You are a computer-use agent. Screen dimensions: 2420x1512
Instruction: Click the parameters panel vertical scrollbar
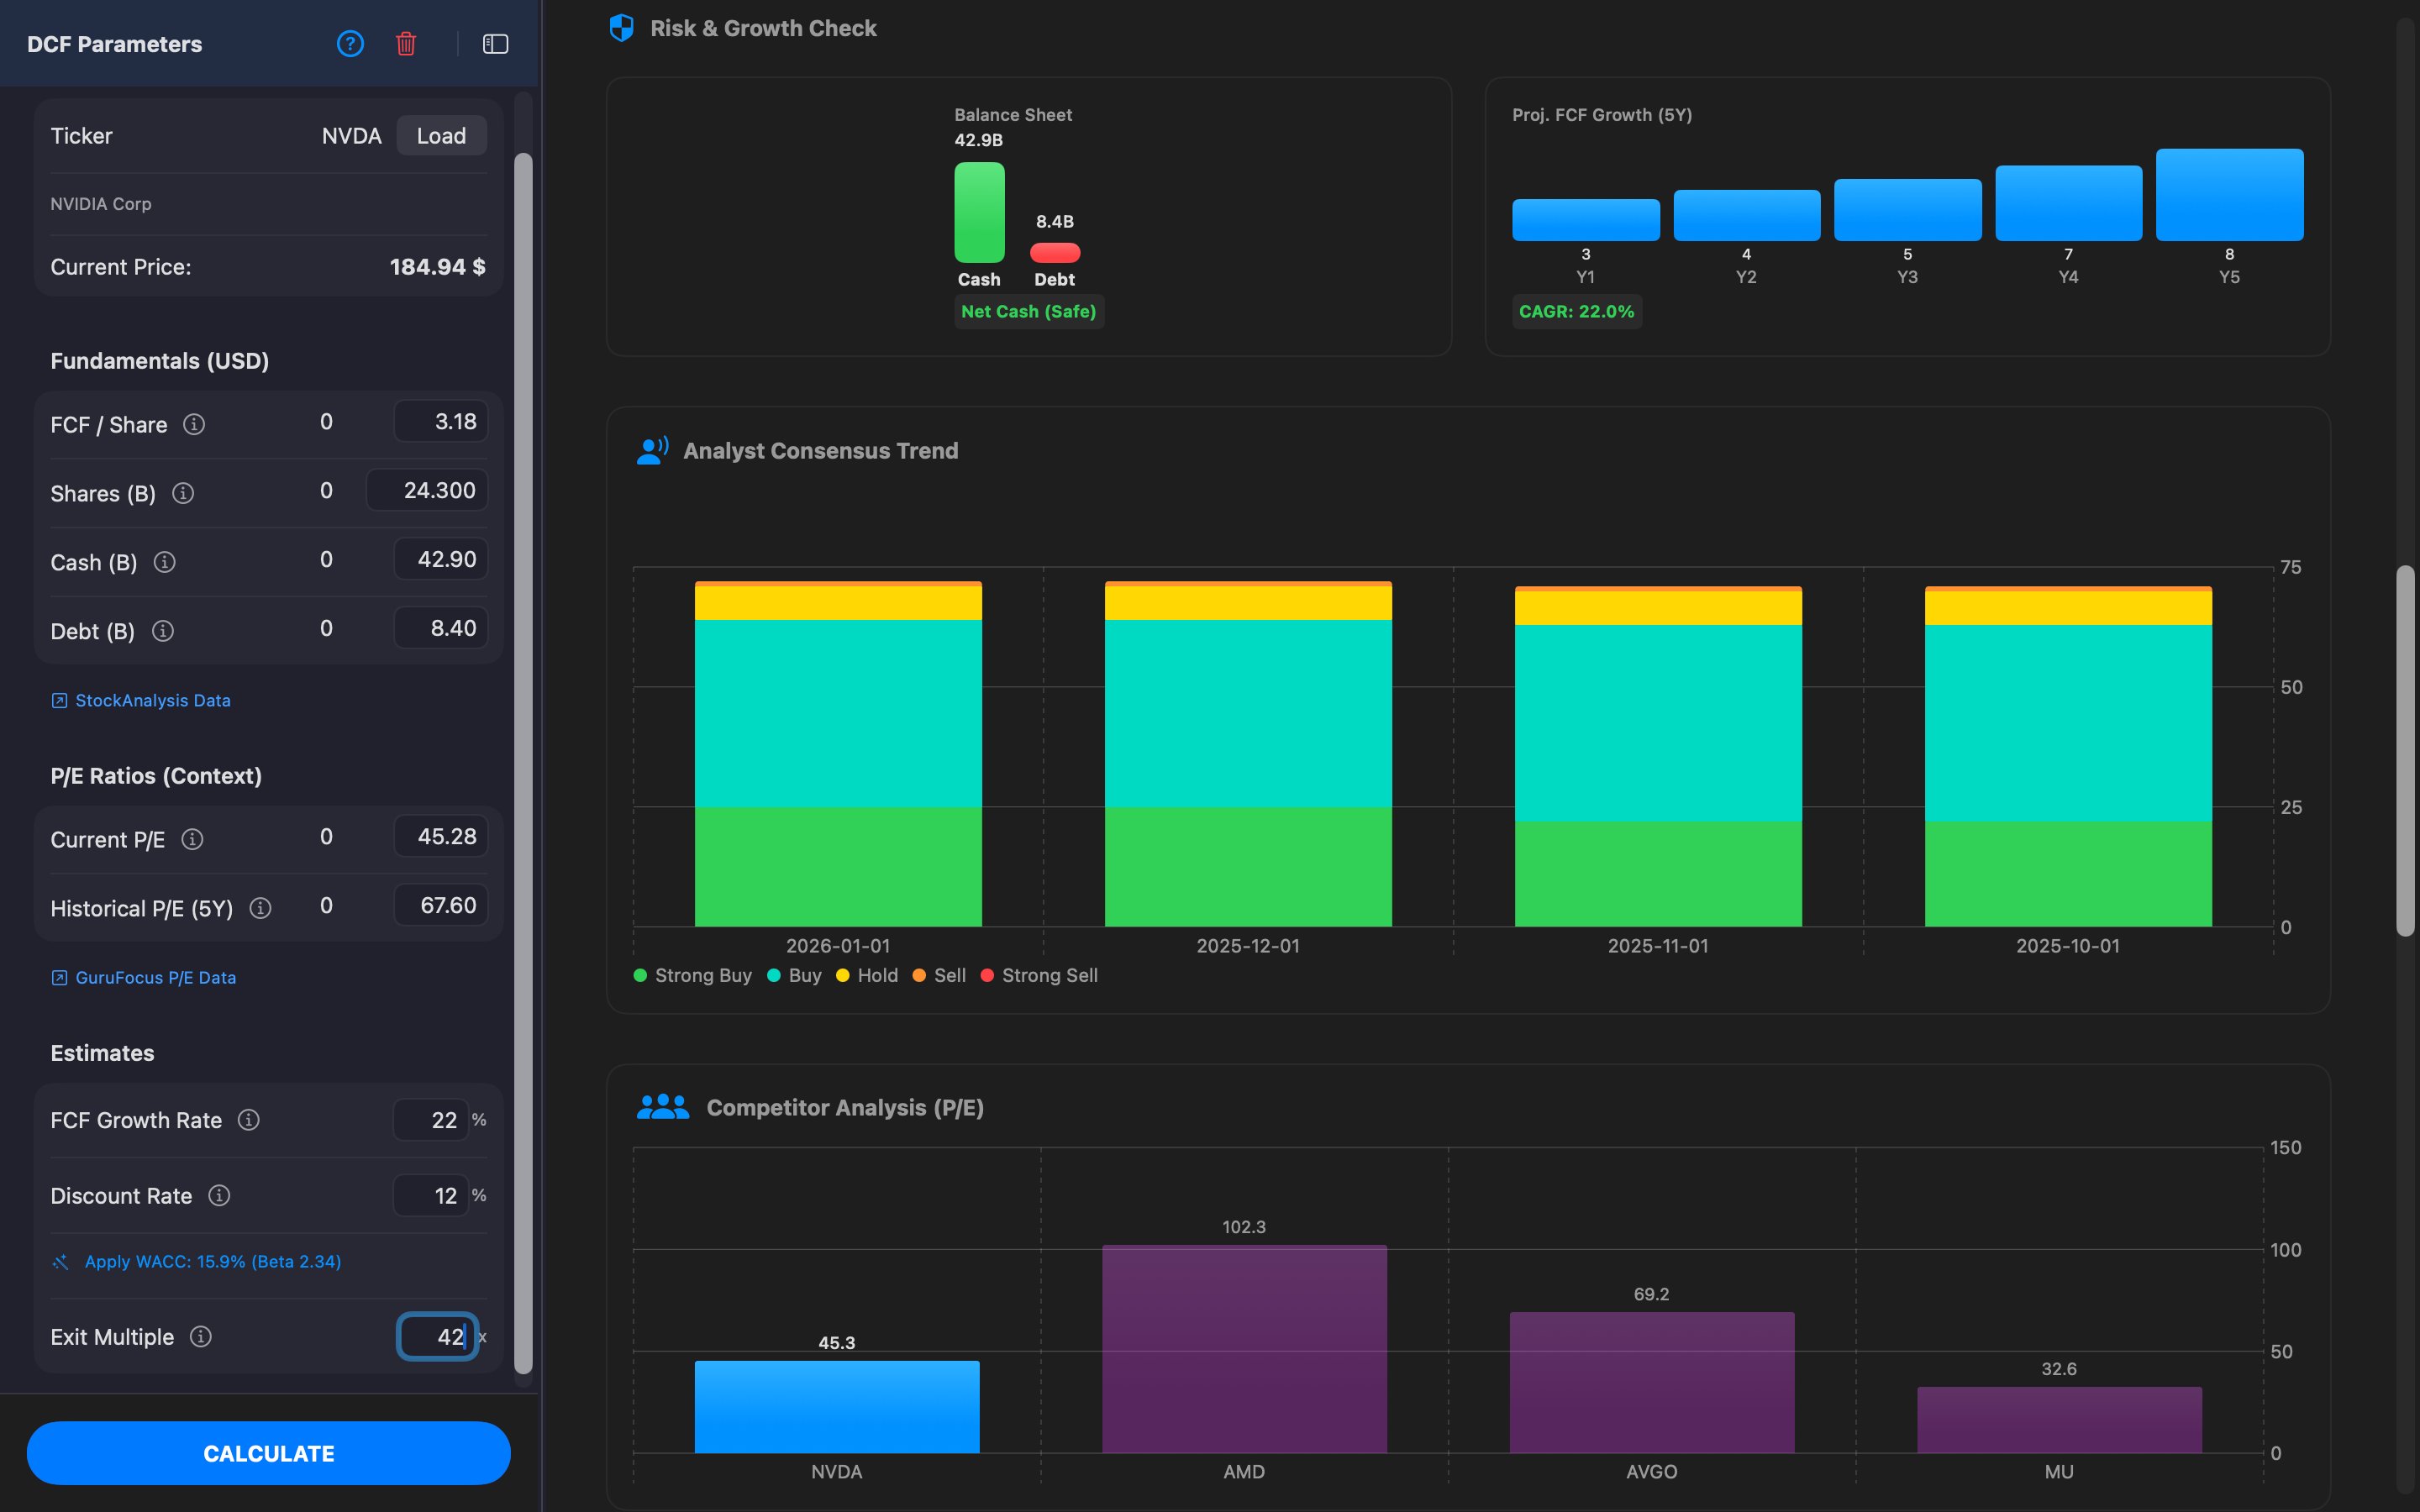click(523, 760)
